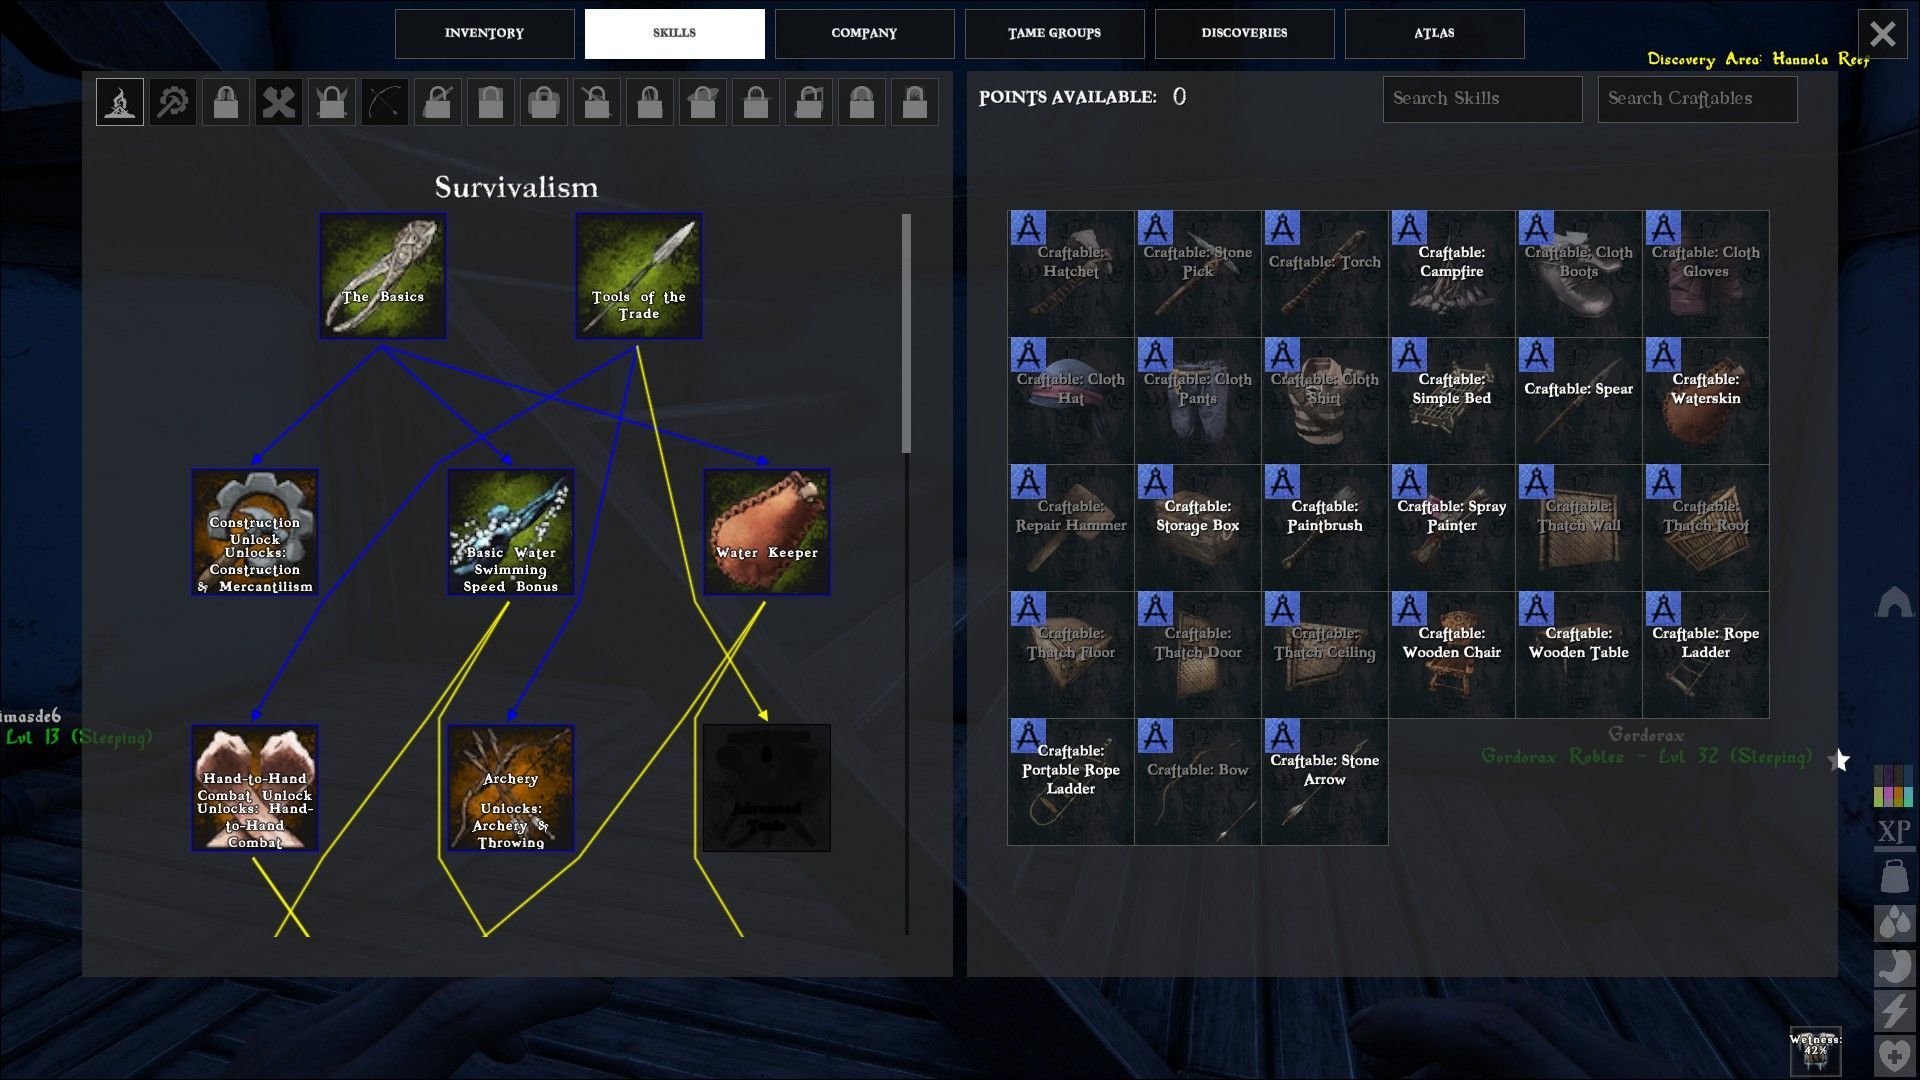Select the Water Keeper skill node
Screen dimensions: 1920x1080
767,532
